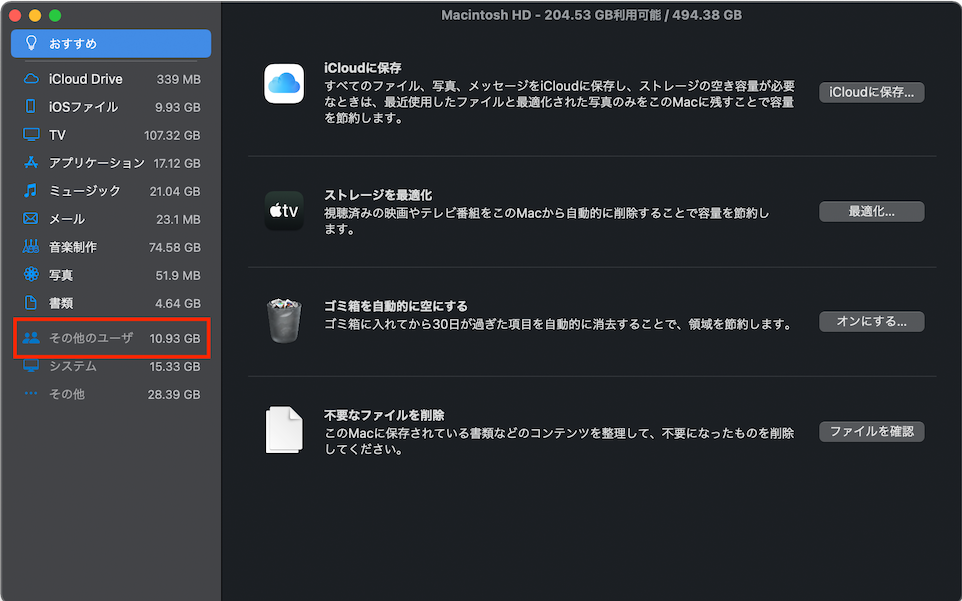The width and height of the screenshot is (962, 601).
Task: Open the アプリケーション category
Action: [x=111, y=163]
